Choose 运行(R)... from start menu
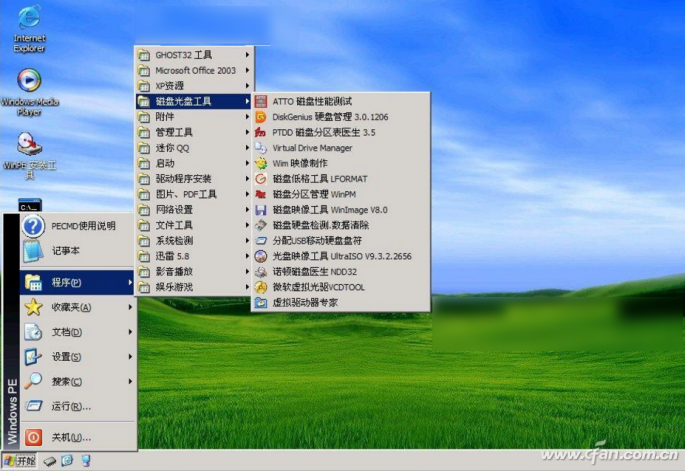 77,406
